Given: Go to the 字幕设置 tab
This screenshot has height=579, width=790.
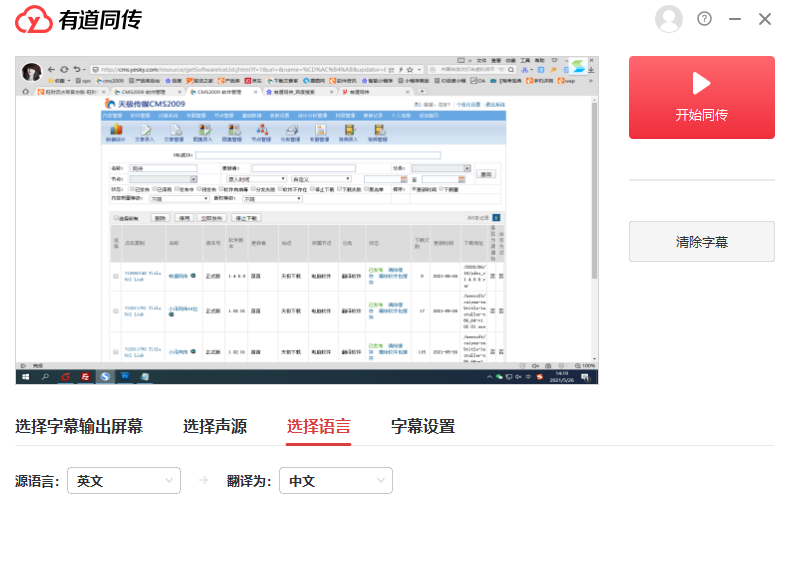Looking at the screenshot, I should 423,427.
